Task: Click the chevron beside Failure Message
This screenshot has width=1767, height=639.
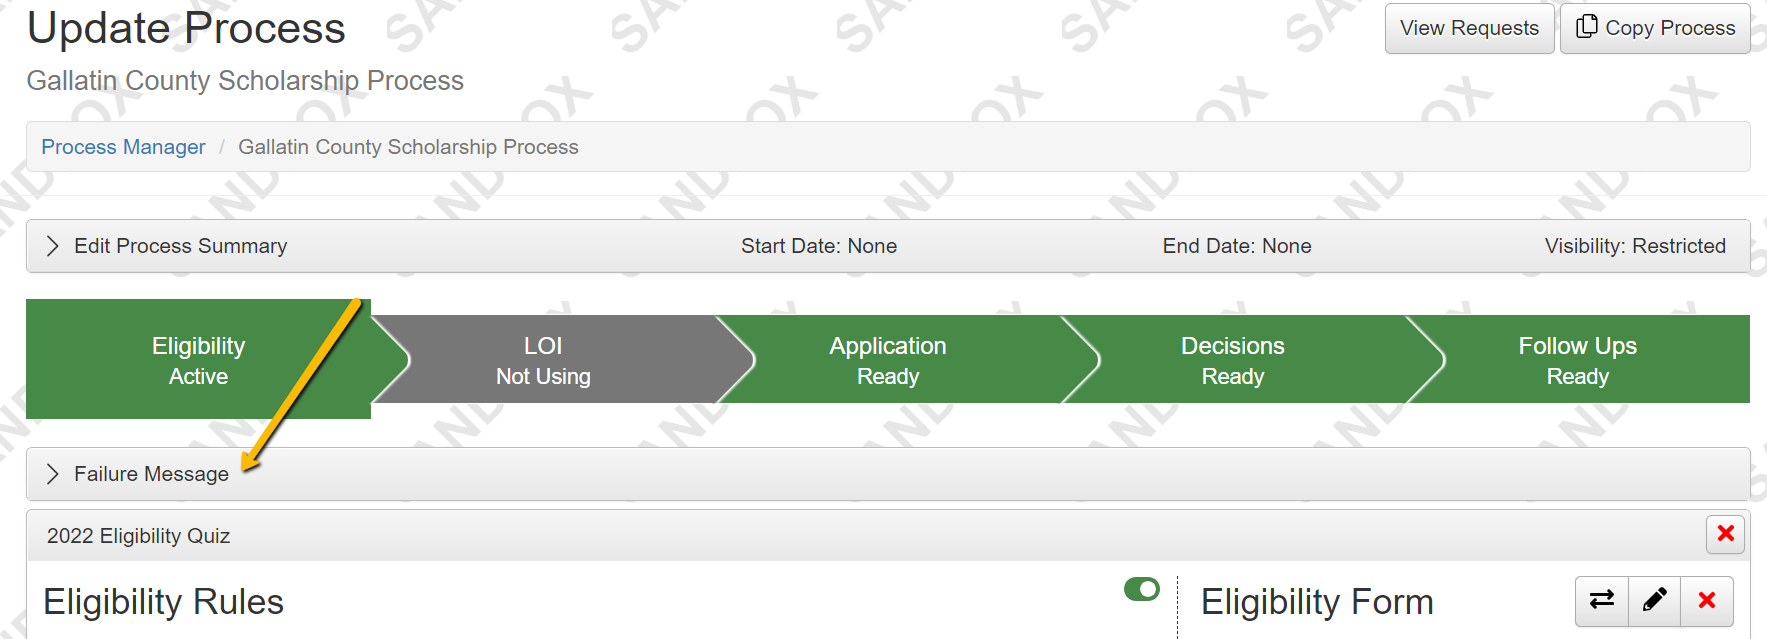Action: tap(52, 473)
